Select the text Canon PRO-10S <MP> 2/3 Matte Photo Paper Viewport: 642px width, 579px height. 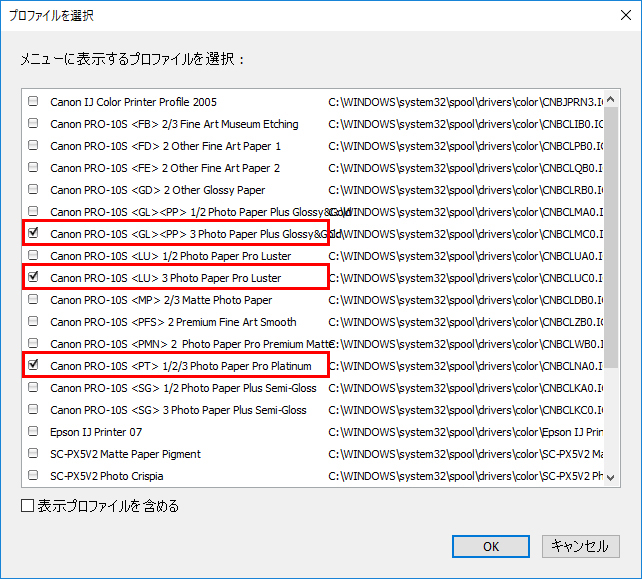pos(161,300)
